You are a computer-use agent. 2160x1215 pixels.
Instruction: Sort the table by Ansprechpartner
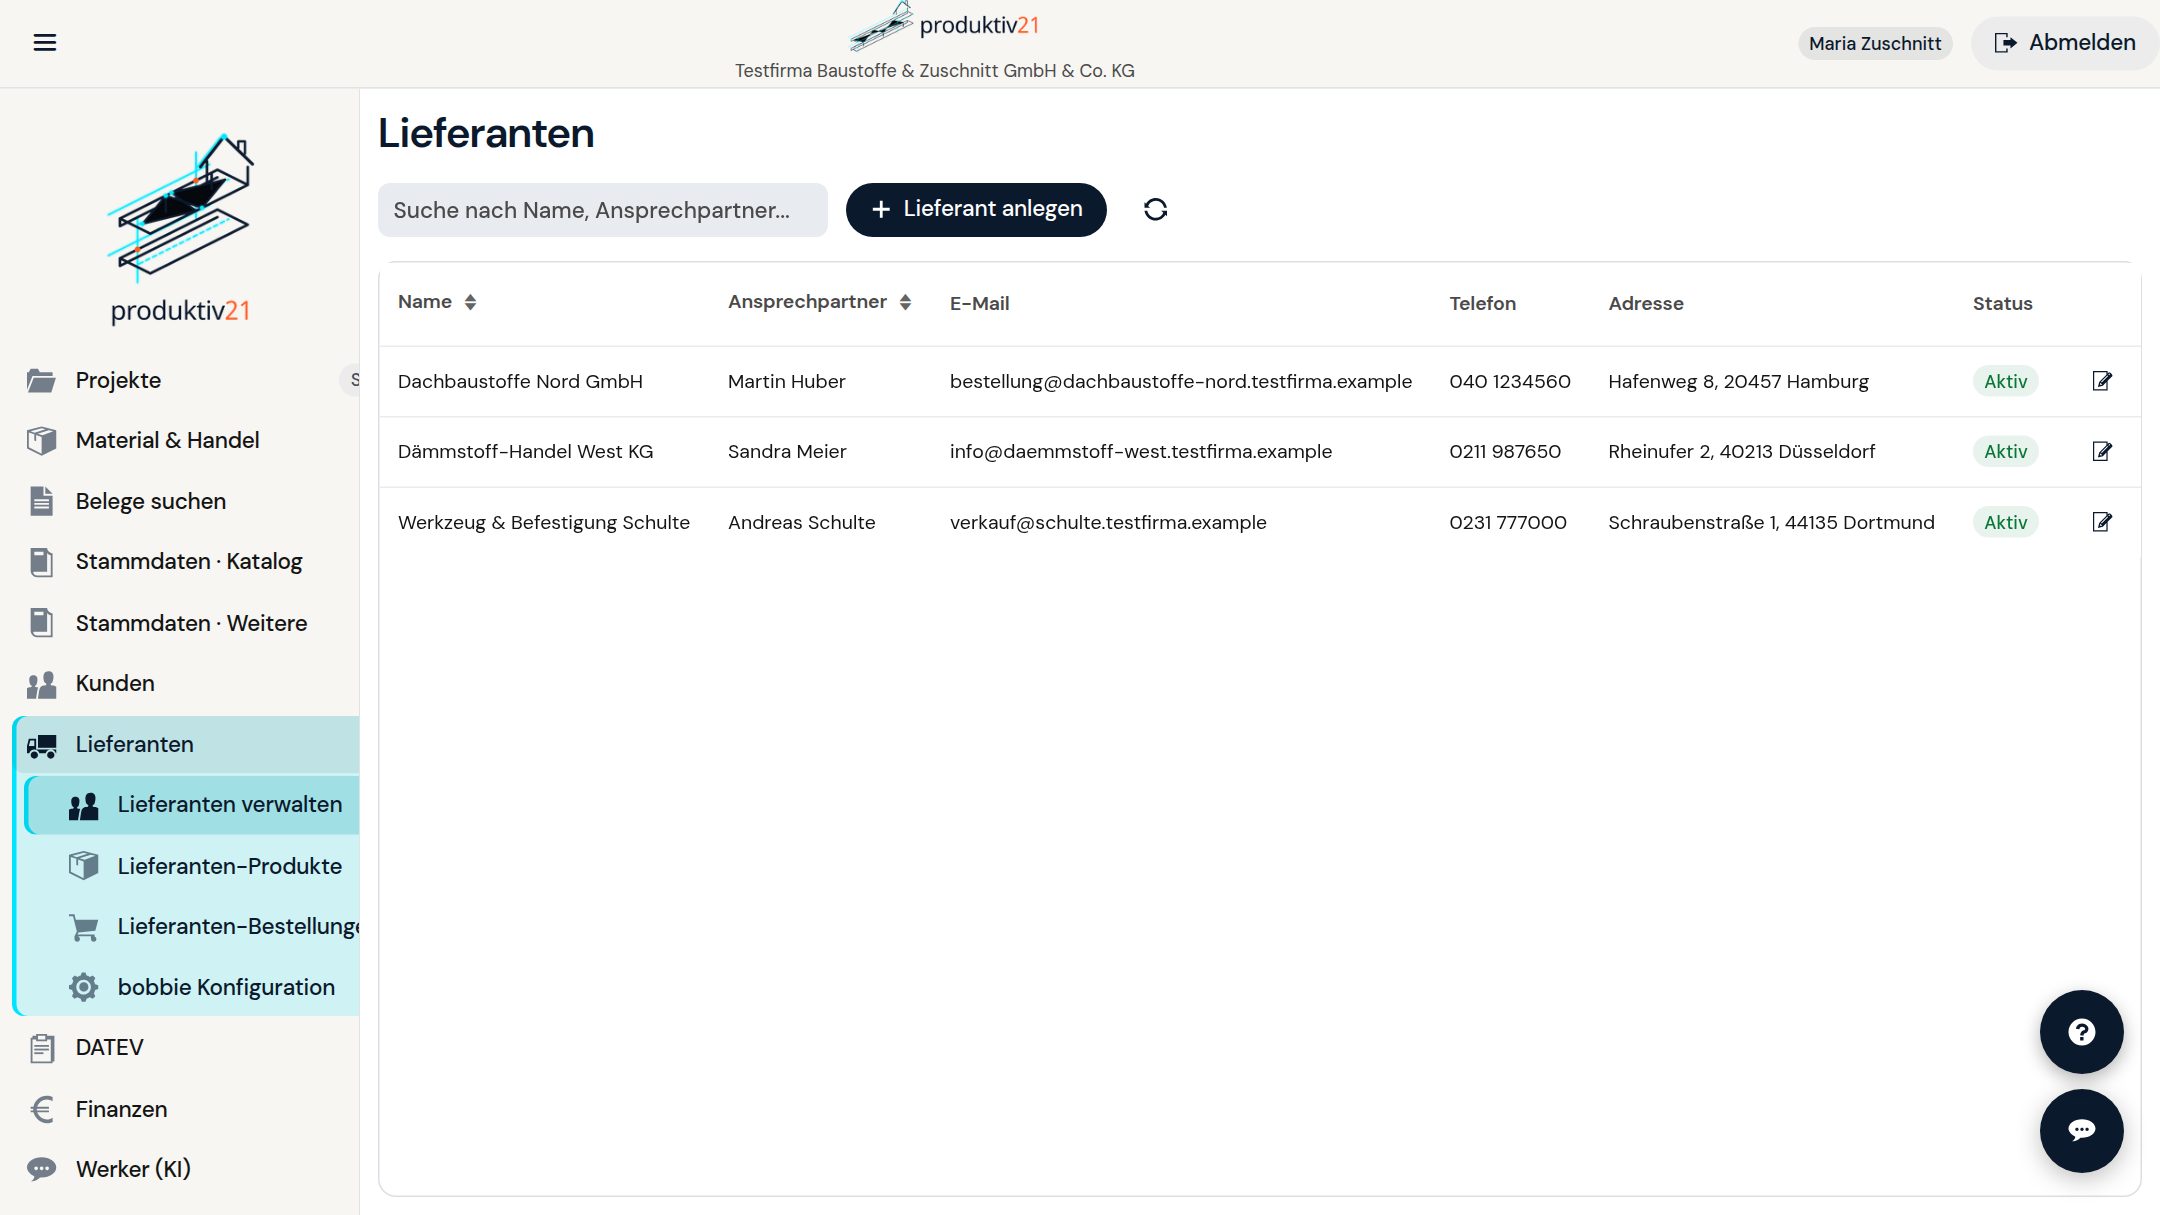[819, 302]
